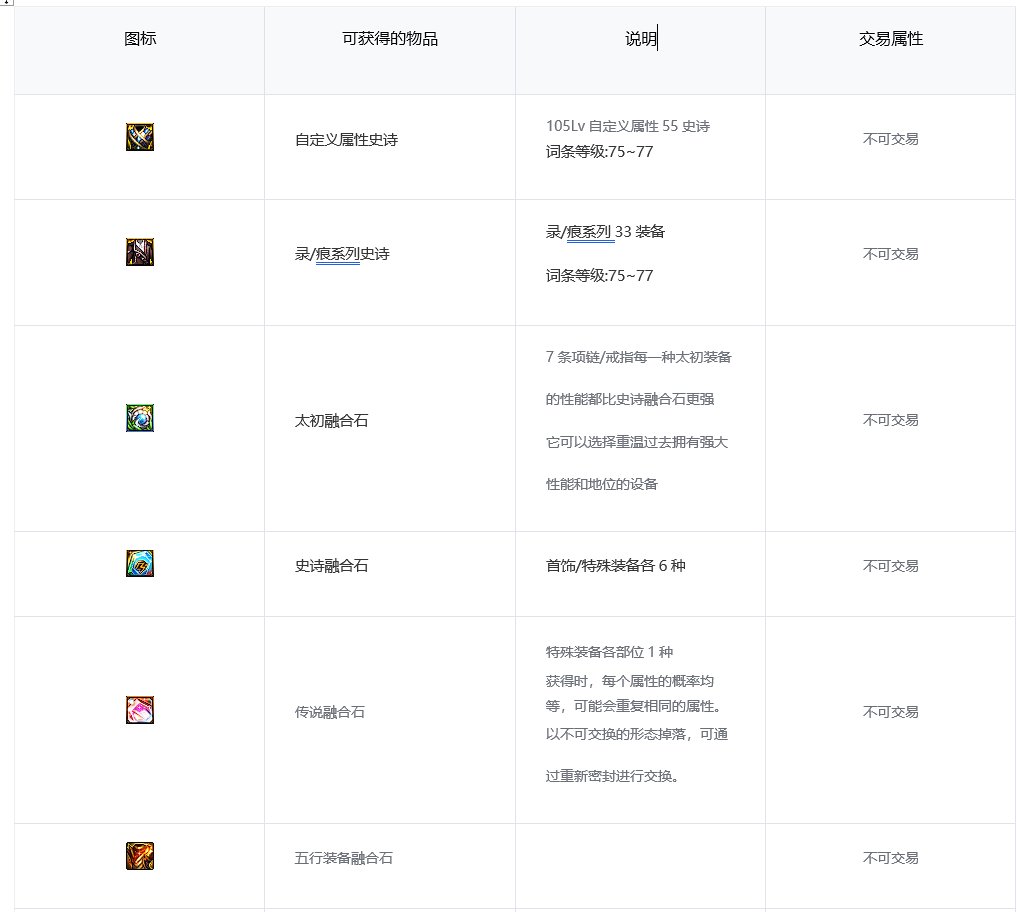
Task: Click the 史诗融合石 blue icon
Action: tap(140, 563)
